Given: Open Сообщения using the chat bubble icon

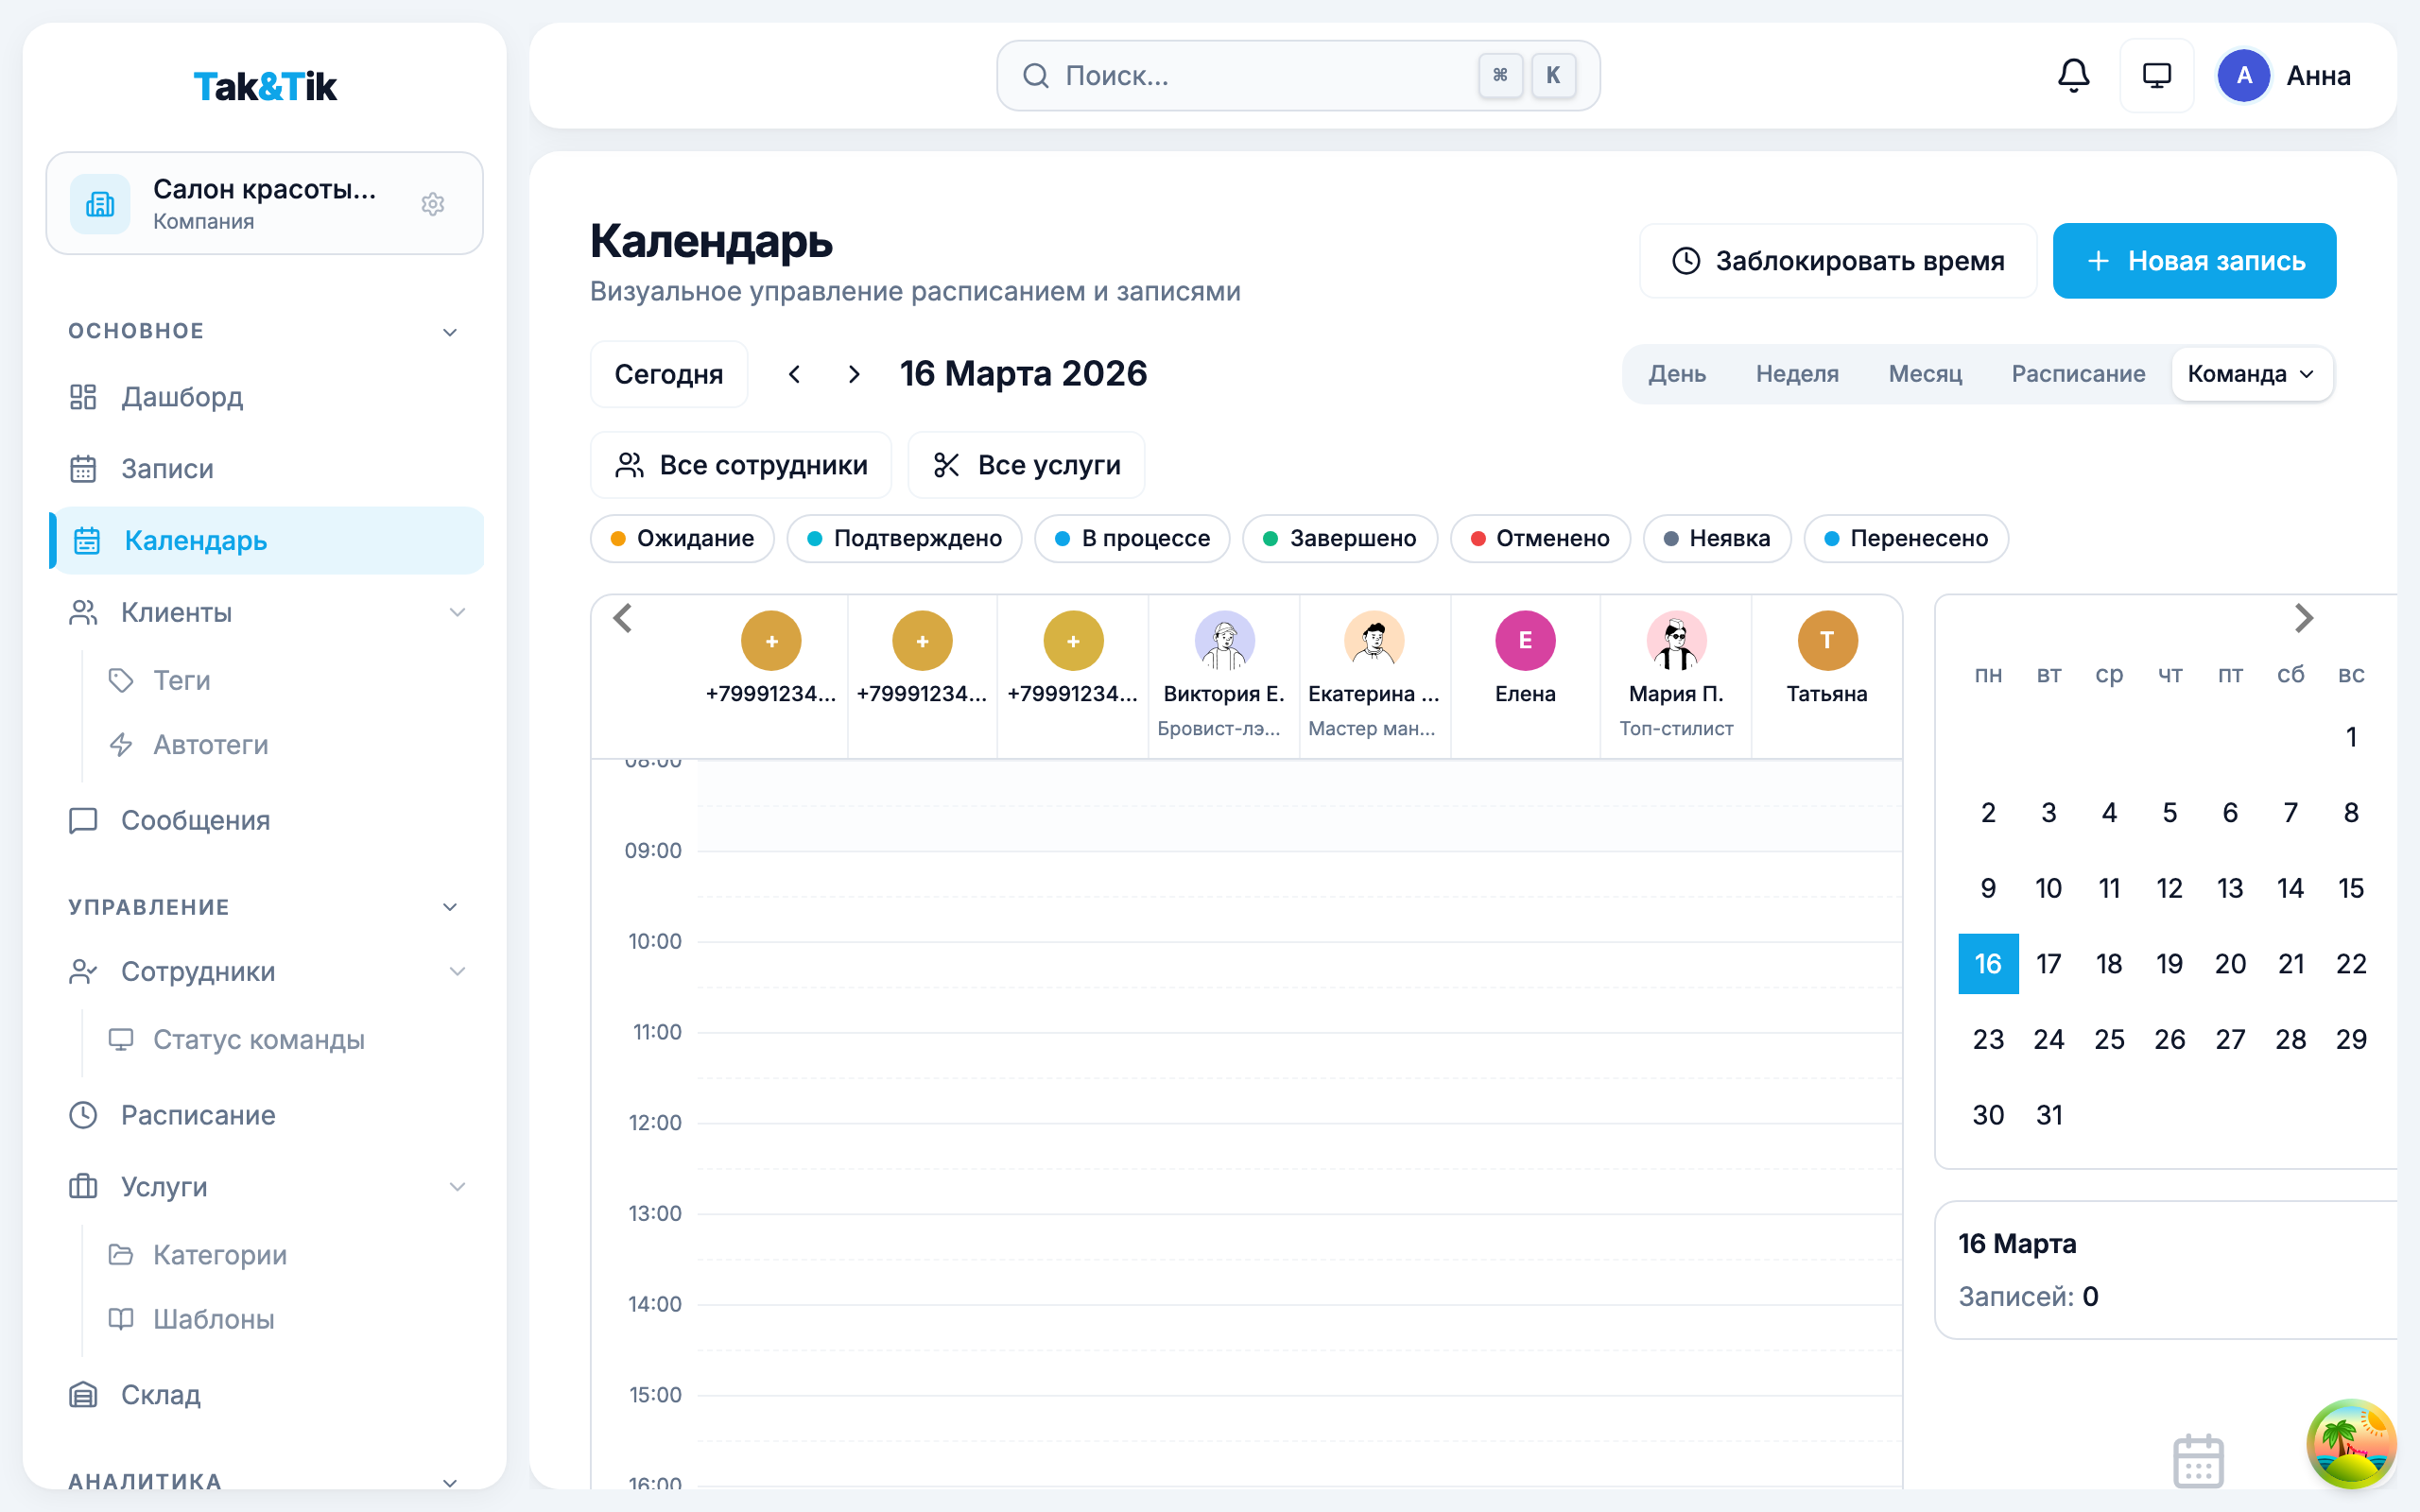Looking at the screenshot, I should tap(82, 820).
